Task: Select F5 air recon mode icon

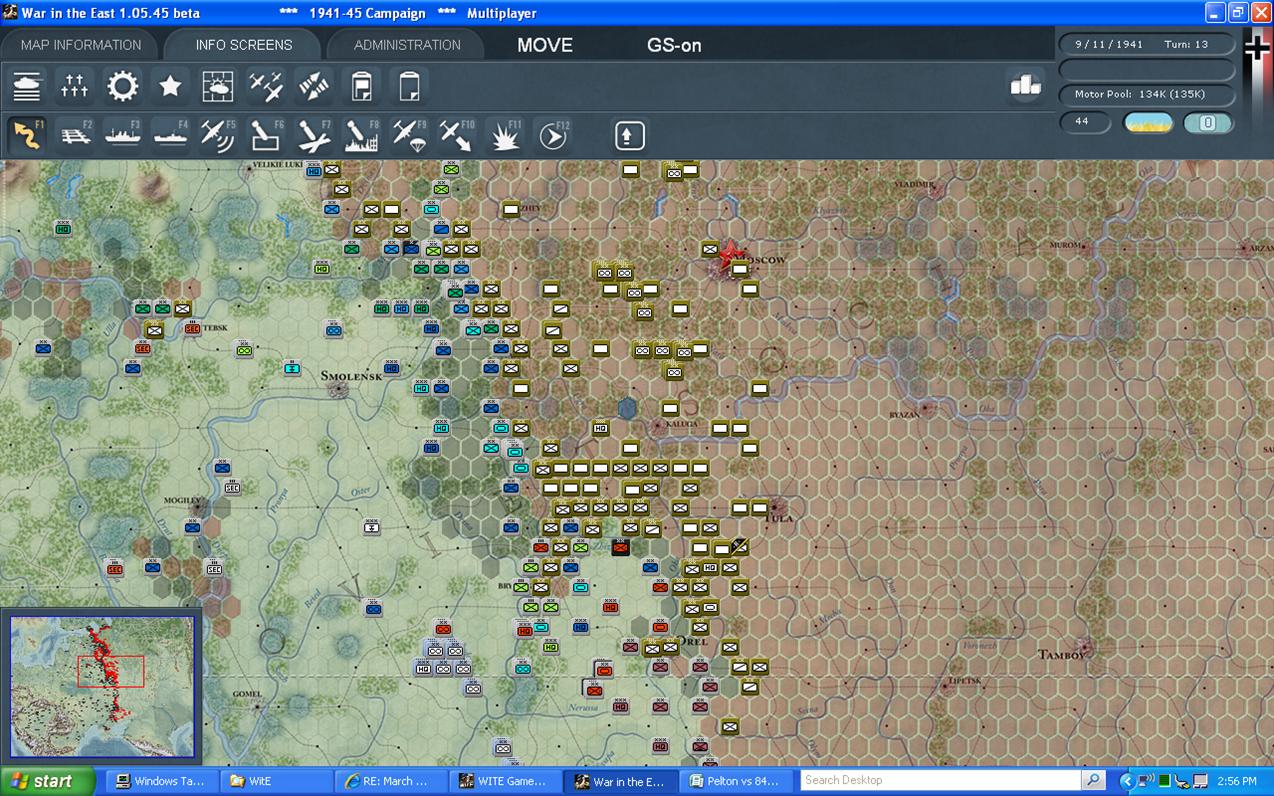Action: click(x=218, y=135)
